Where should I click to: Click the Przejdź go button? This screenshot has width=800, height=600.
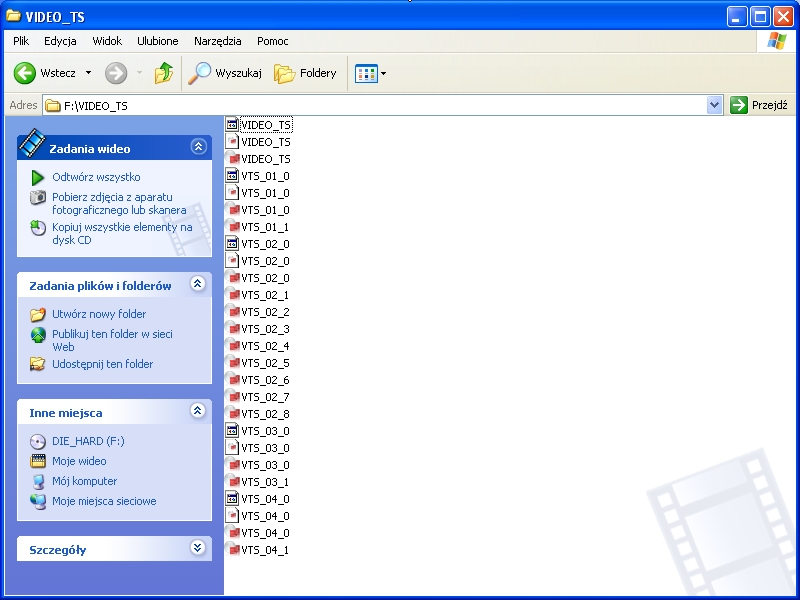[759, 106]
